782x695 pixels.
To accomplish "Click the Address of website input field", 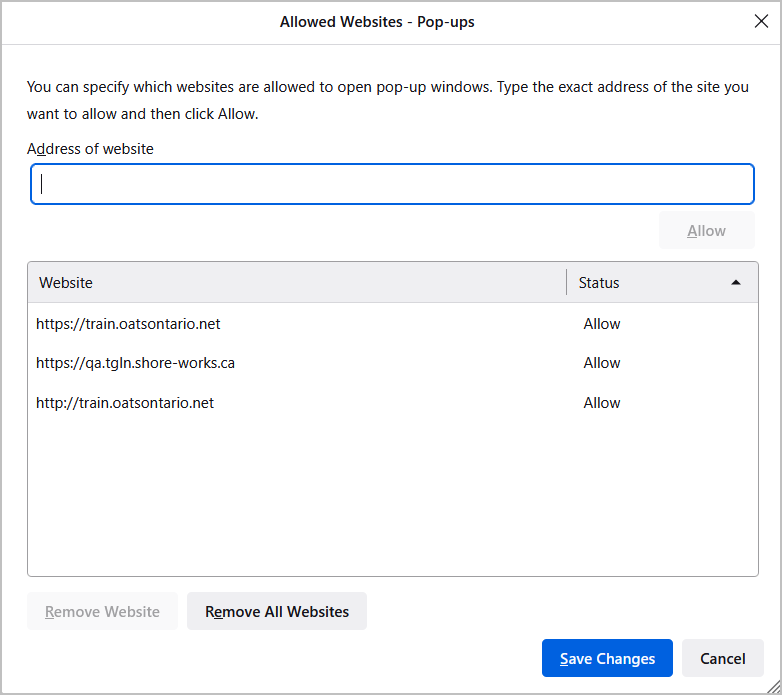I will (392, 185).
